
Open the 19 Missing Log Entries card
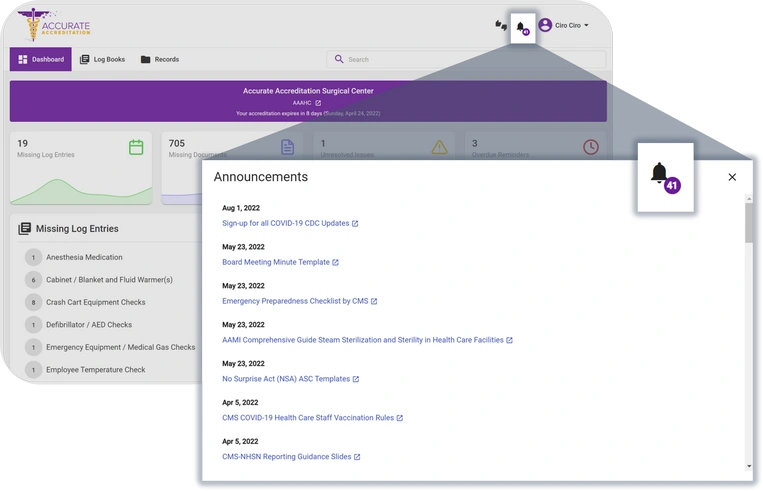(x=81, y=168)
